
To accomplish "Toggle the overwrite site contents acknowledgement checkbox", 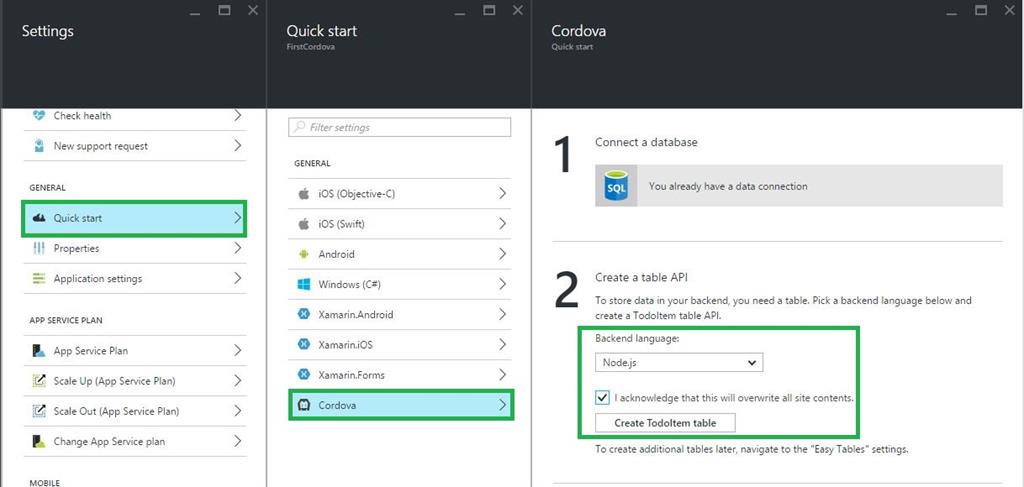I will click(x=602, y=397).
